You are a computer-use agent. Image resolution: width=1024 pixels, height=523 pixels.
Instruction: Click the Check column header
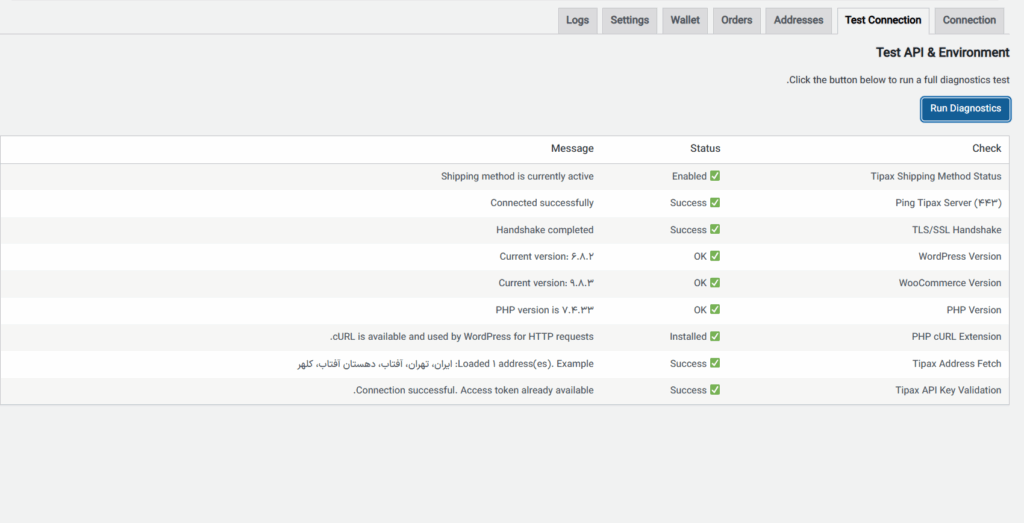click(986, 148)
